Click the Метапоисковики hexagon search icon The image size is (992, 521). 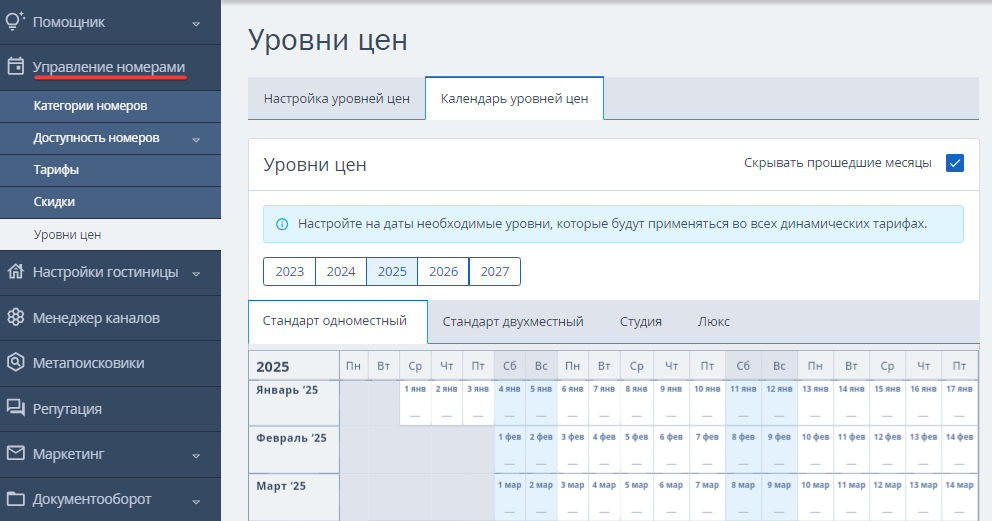(x=16, y=363)
